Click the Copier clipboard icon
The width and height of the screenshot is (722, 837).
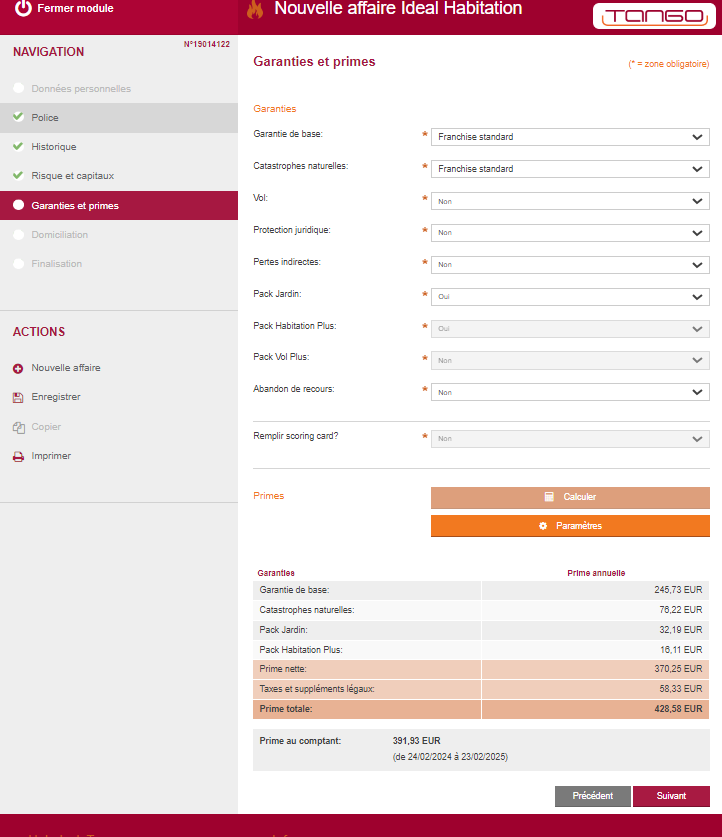point(19,427)
